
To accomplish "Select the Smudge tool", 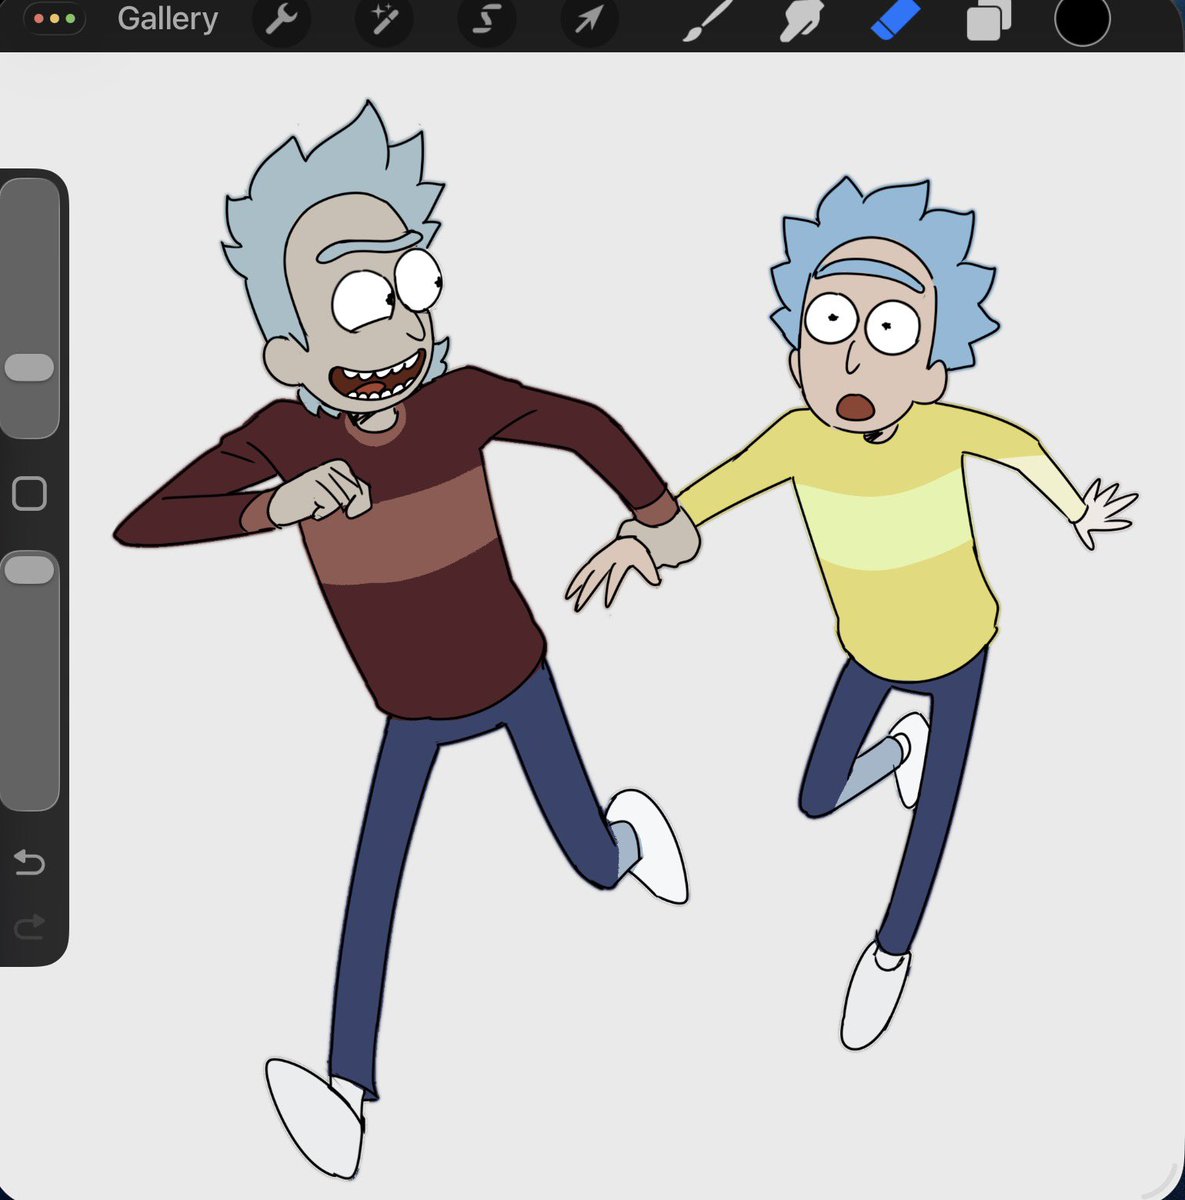I will [802, 21].
